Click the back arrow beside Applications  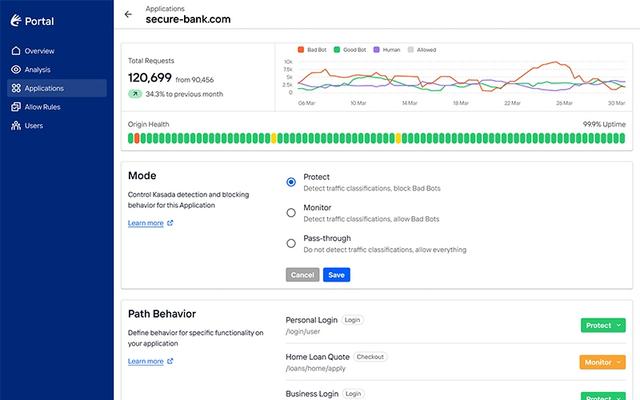128,14
